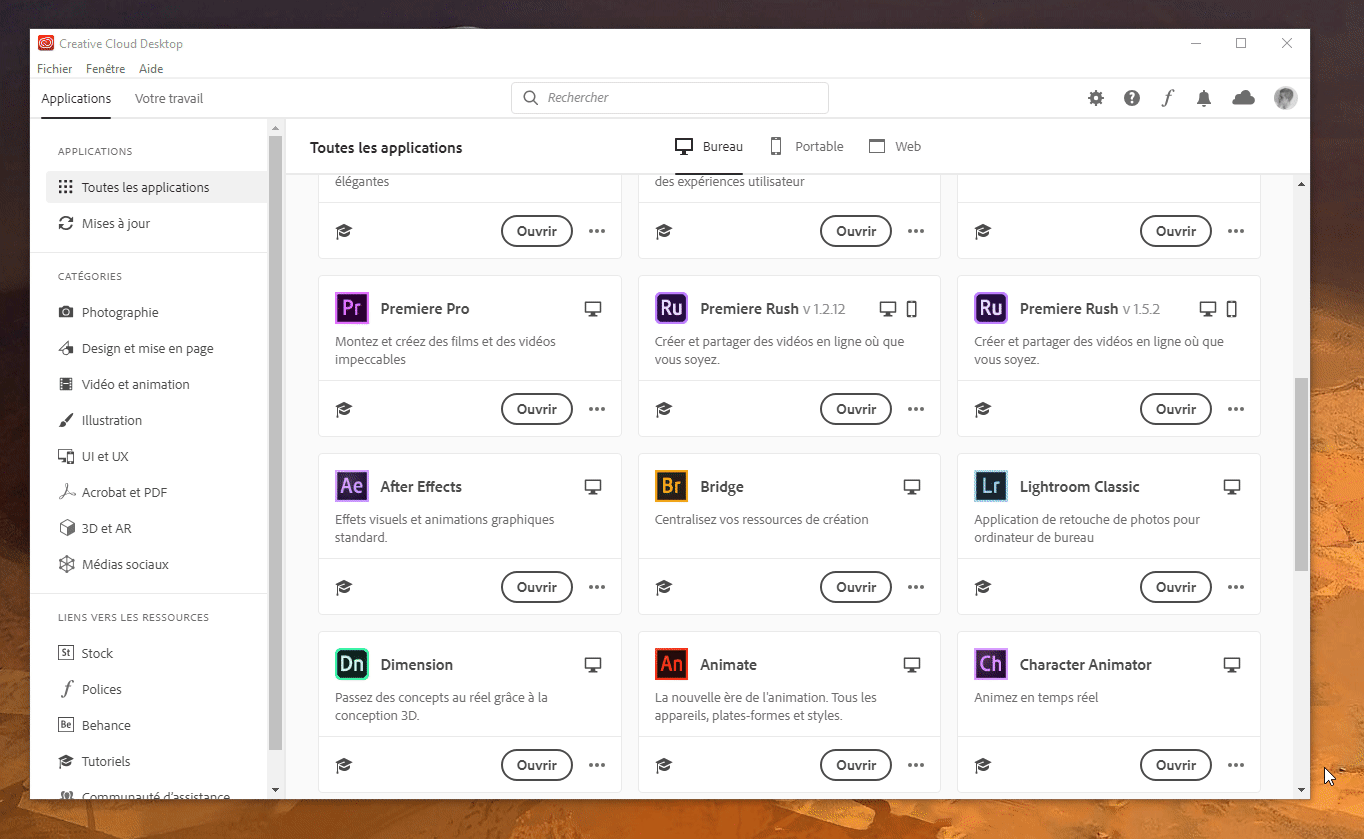Open the Aide menu

[x=151, y=69]
